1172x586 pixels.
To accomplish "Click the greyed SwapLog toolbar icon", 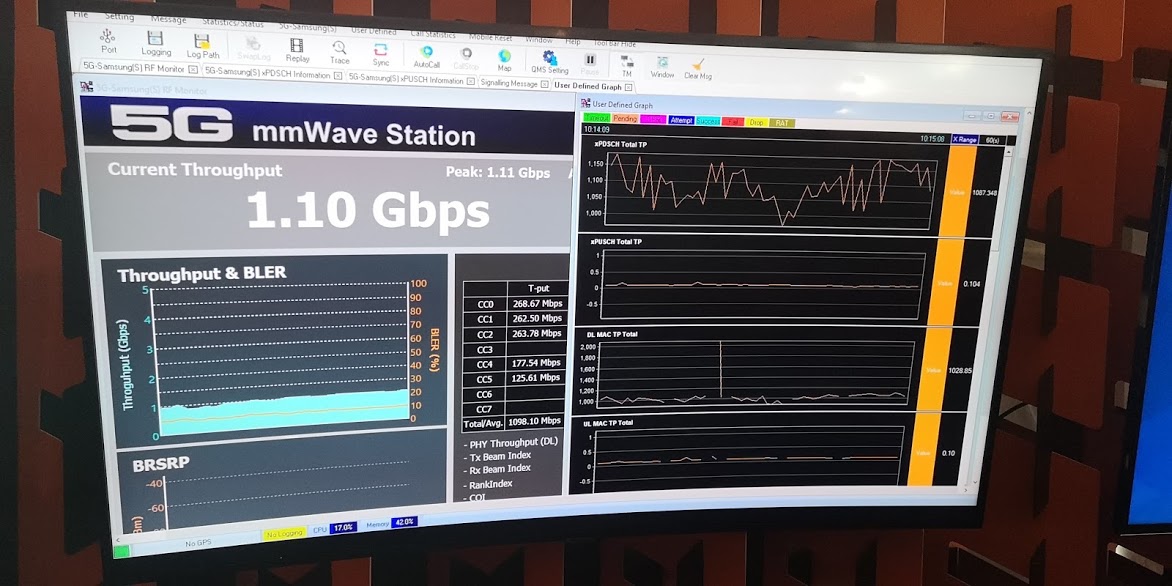I will [x=253, y=49].
